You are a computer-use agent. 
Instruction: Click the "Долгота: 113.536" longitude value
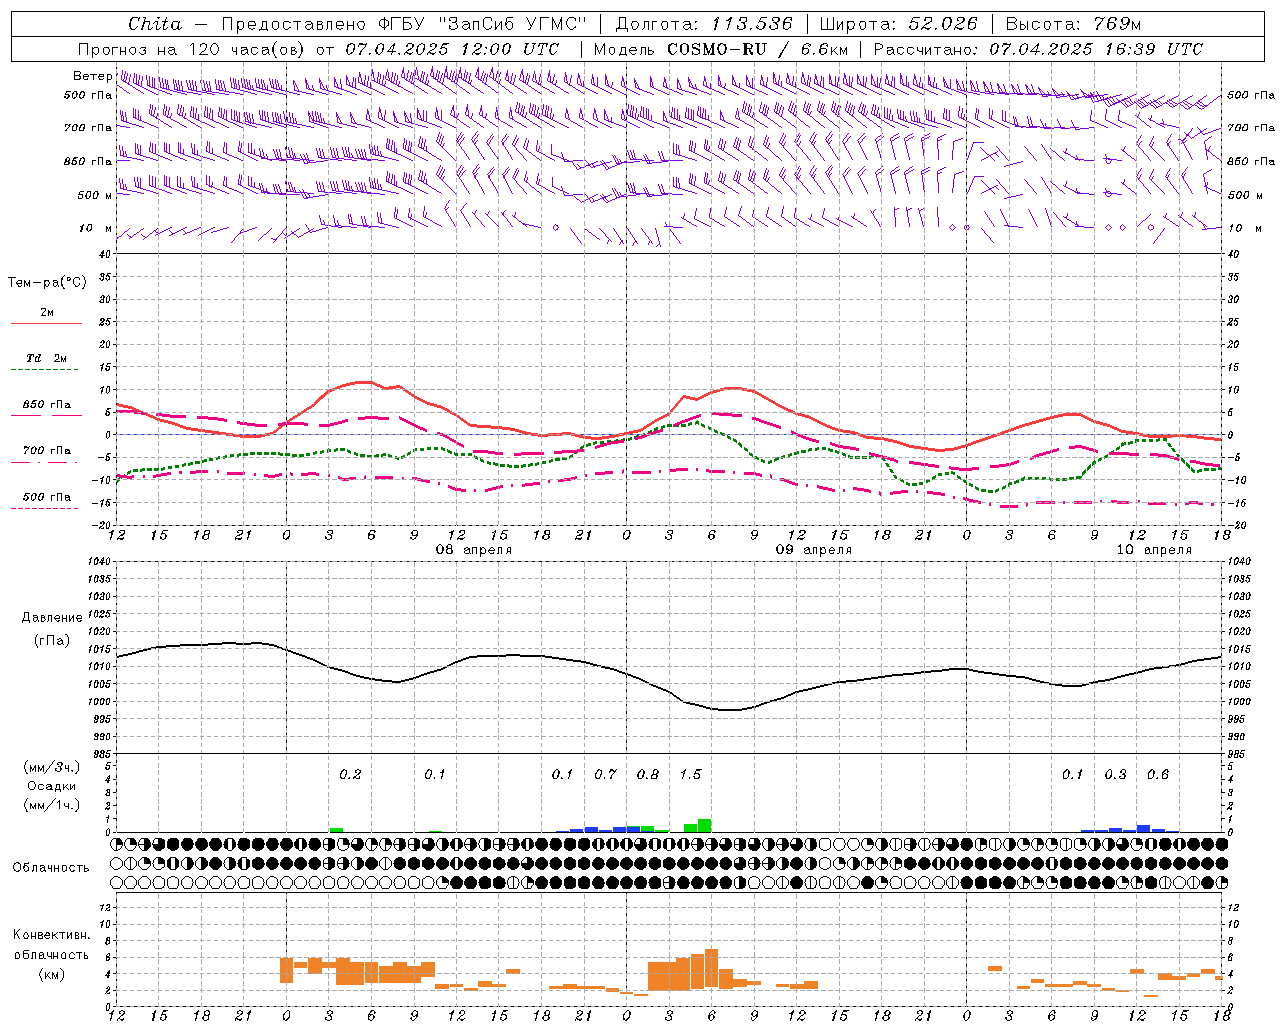pos(704,24)
